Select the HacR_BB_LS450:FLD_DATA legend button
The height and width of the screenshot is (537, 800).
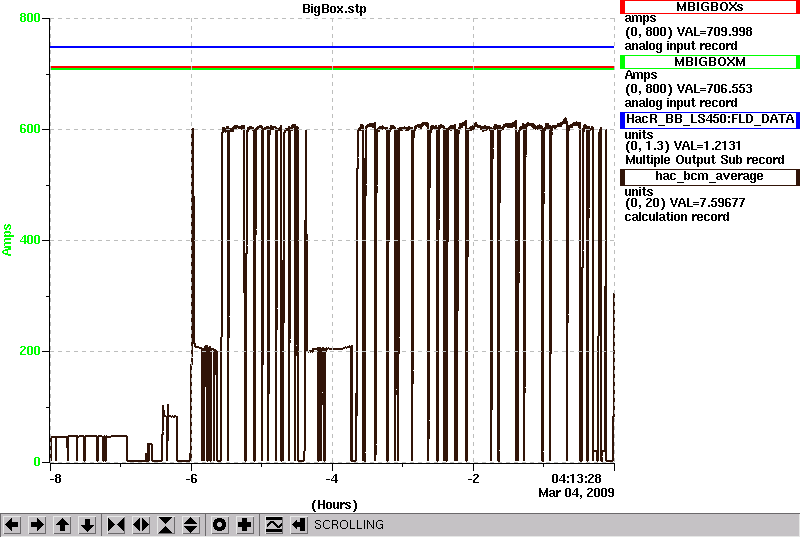tap(709, 119)
